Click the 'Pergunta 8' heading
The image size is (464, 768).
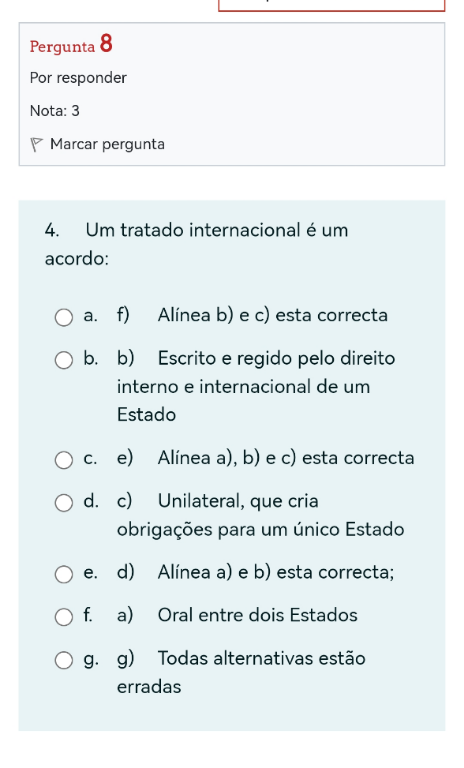click(71, 44)
